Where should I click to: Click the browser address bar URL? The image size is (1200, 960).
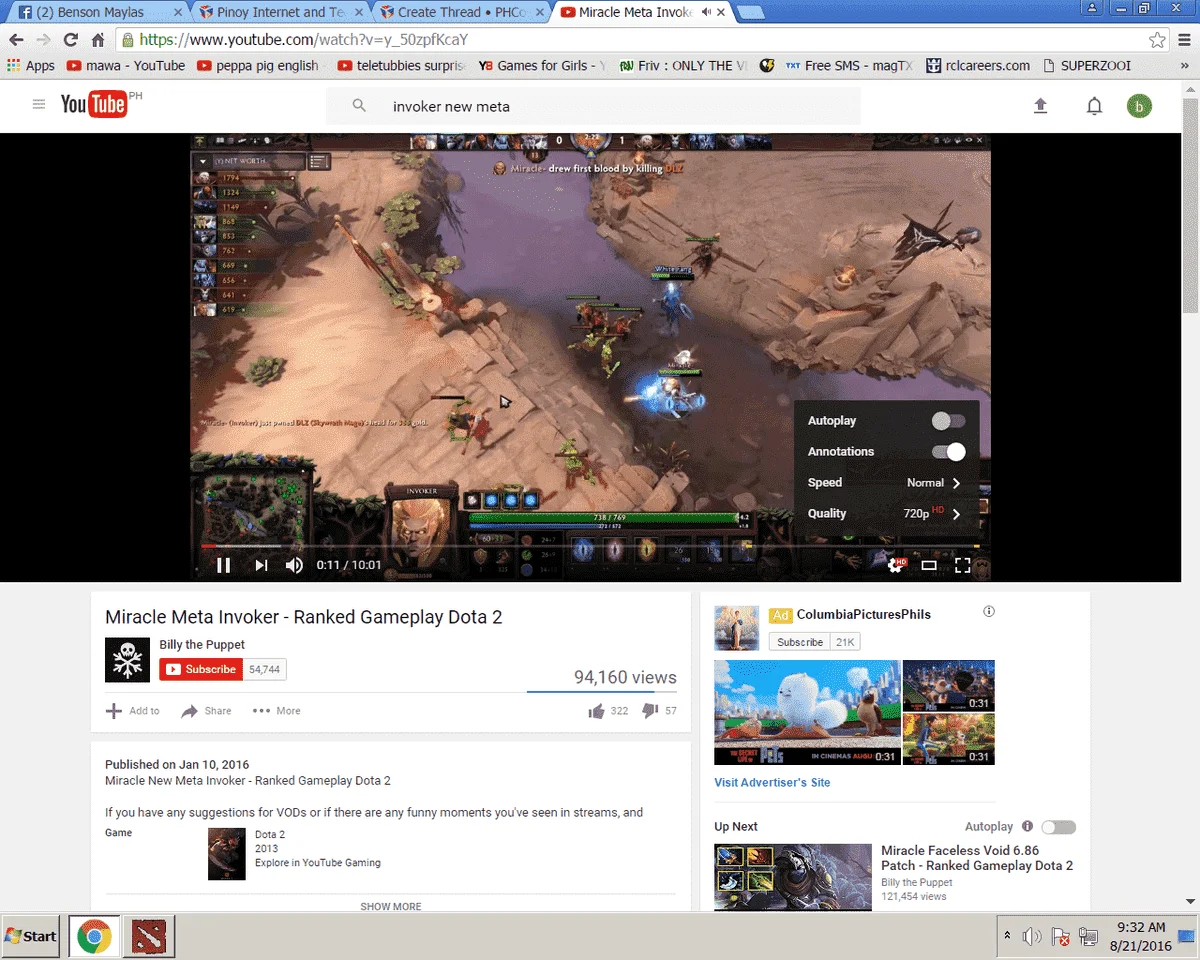coord(303,40)
